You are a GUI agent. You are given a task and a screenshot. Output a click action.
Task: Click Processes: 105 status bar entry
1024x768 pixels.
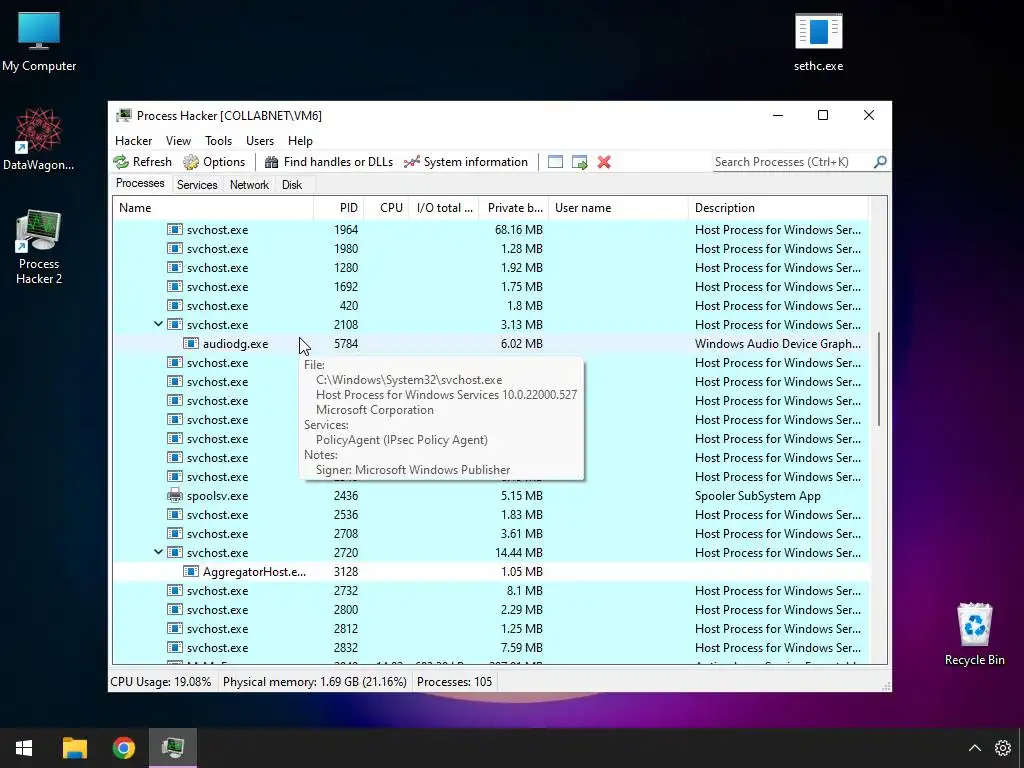click(455, 682)
